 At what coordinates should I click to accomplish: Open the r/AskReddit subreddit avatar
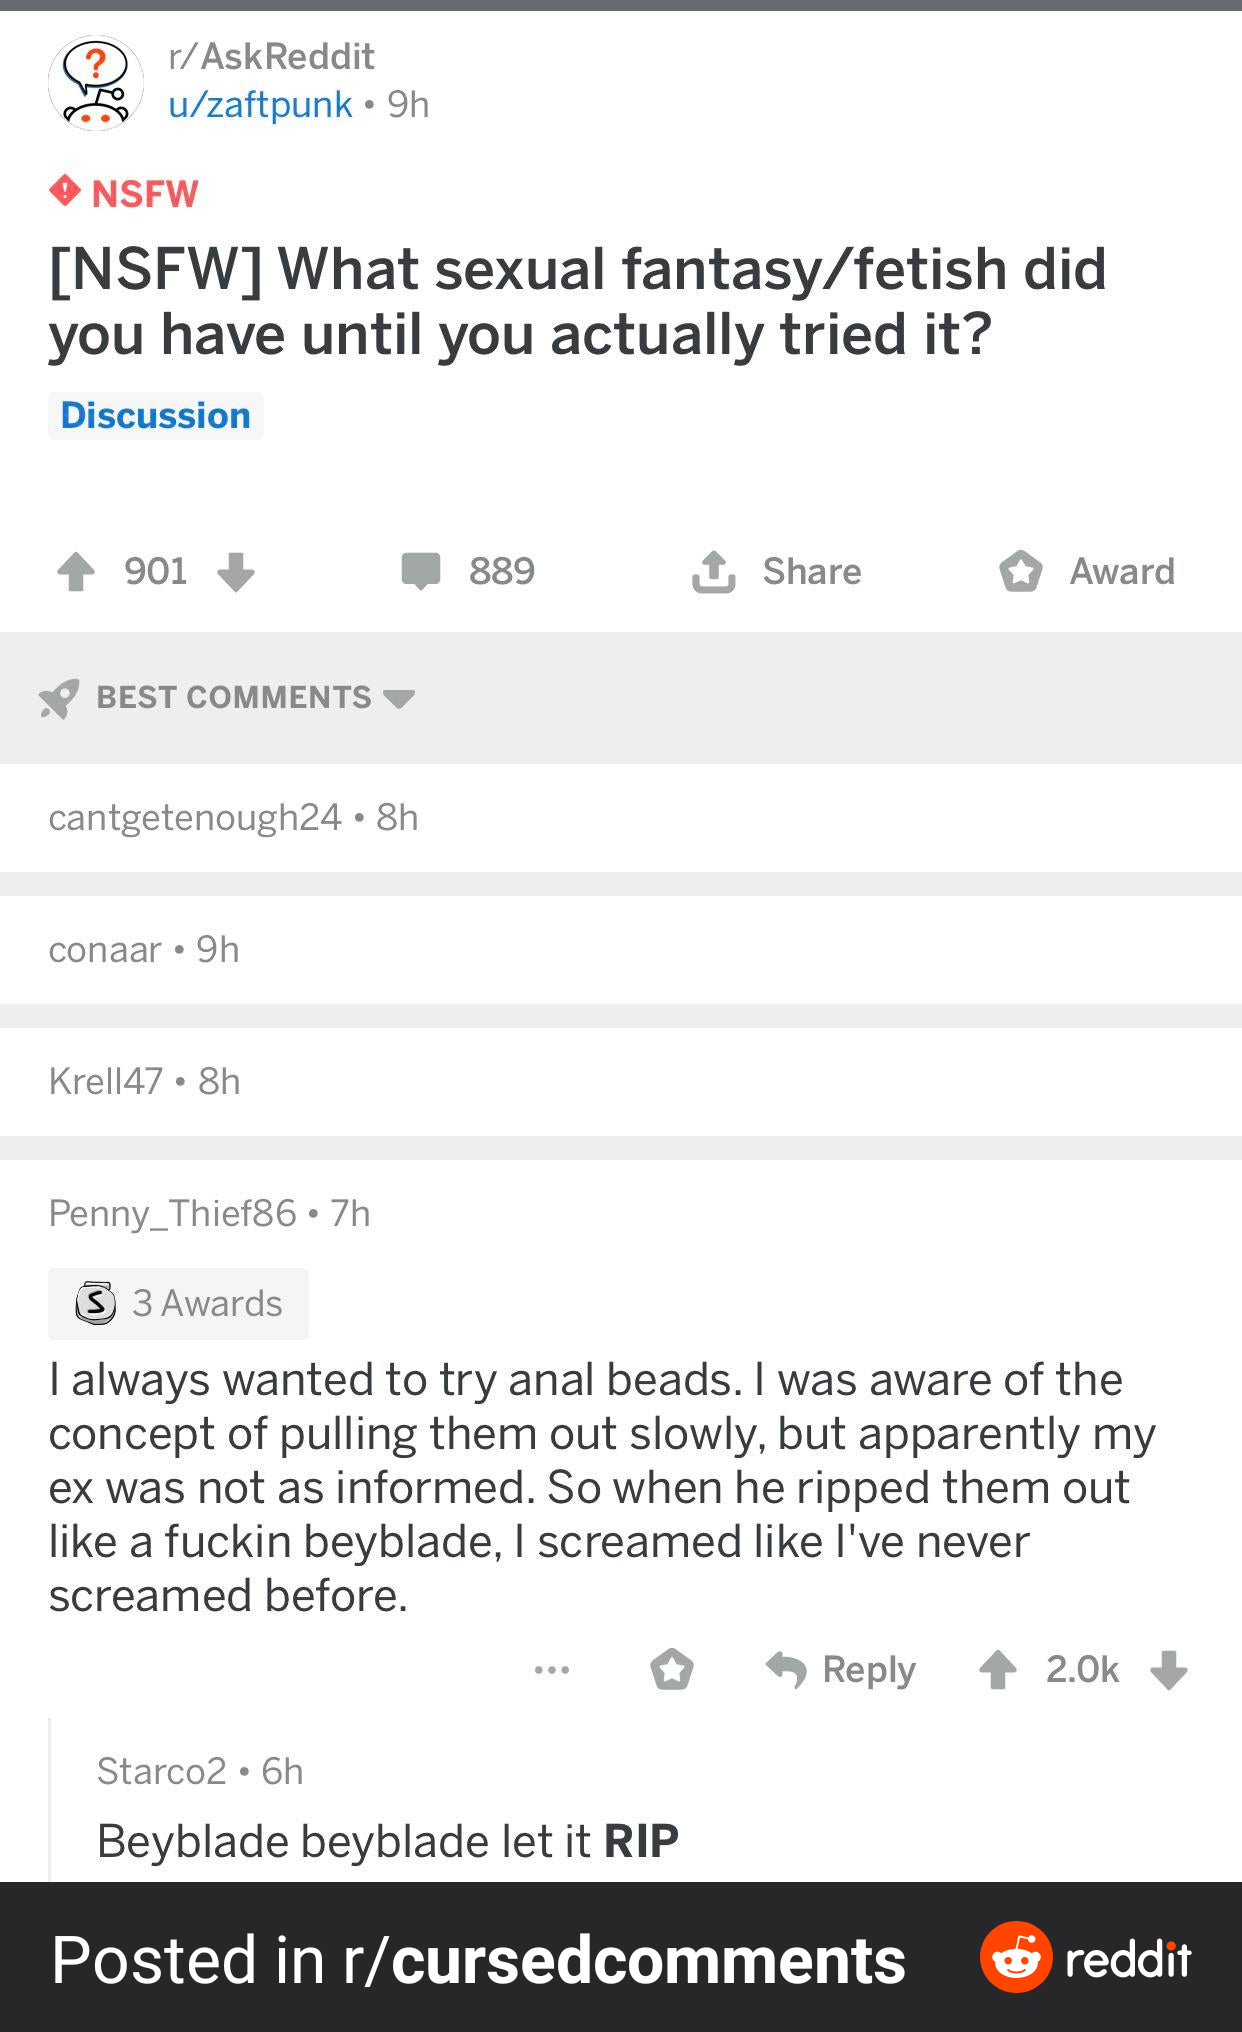pos(96,83)
